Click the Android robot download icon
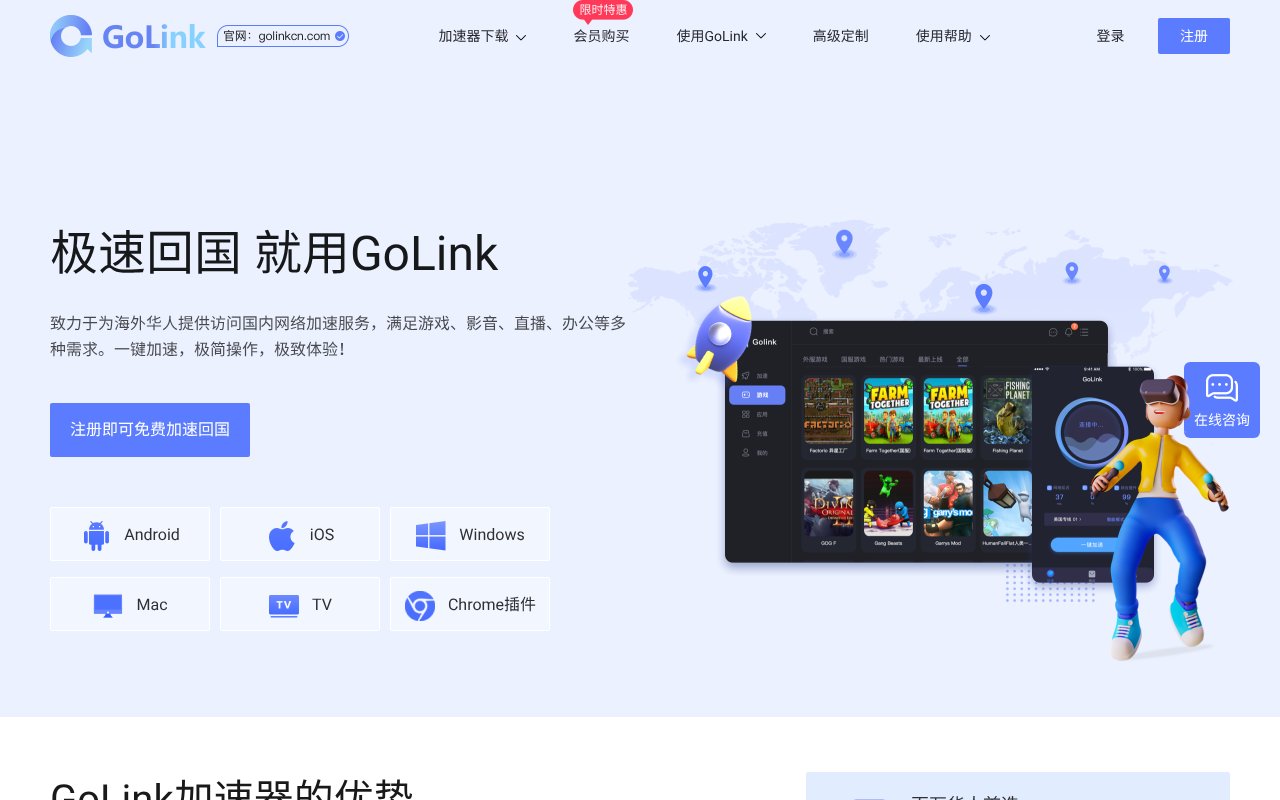 96,534
